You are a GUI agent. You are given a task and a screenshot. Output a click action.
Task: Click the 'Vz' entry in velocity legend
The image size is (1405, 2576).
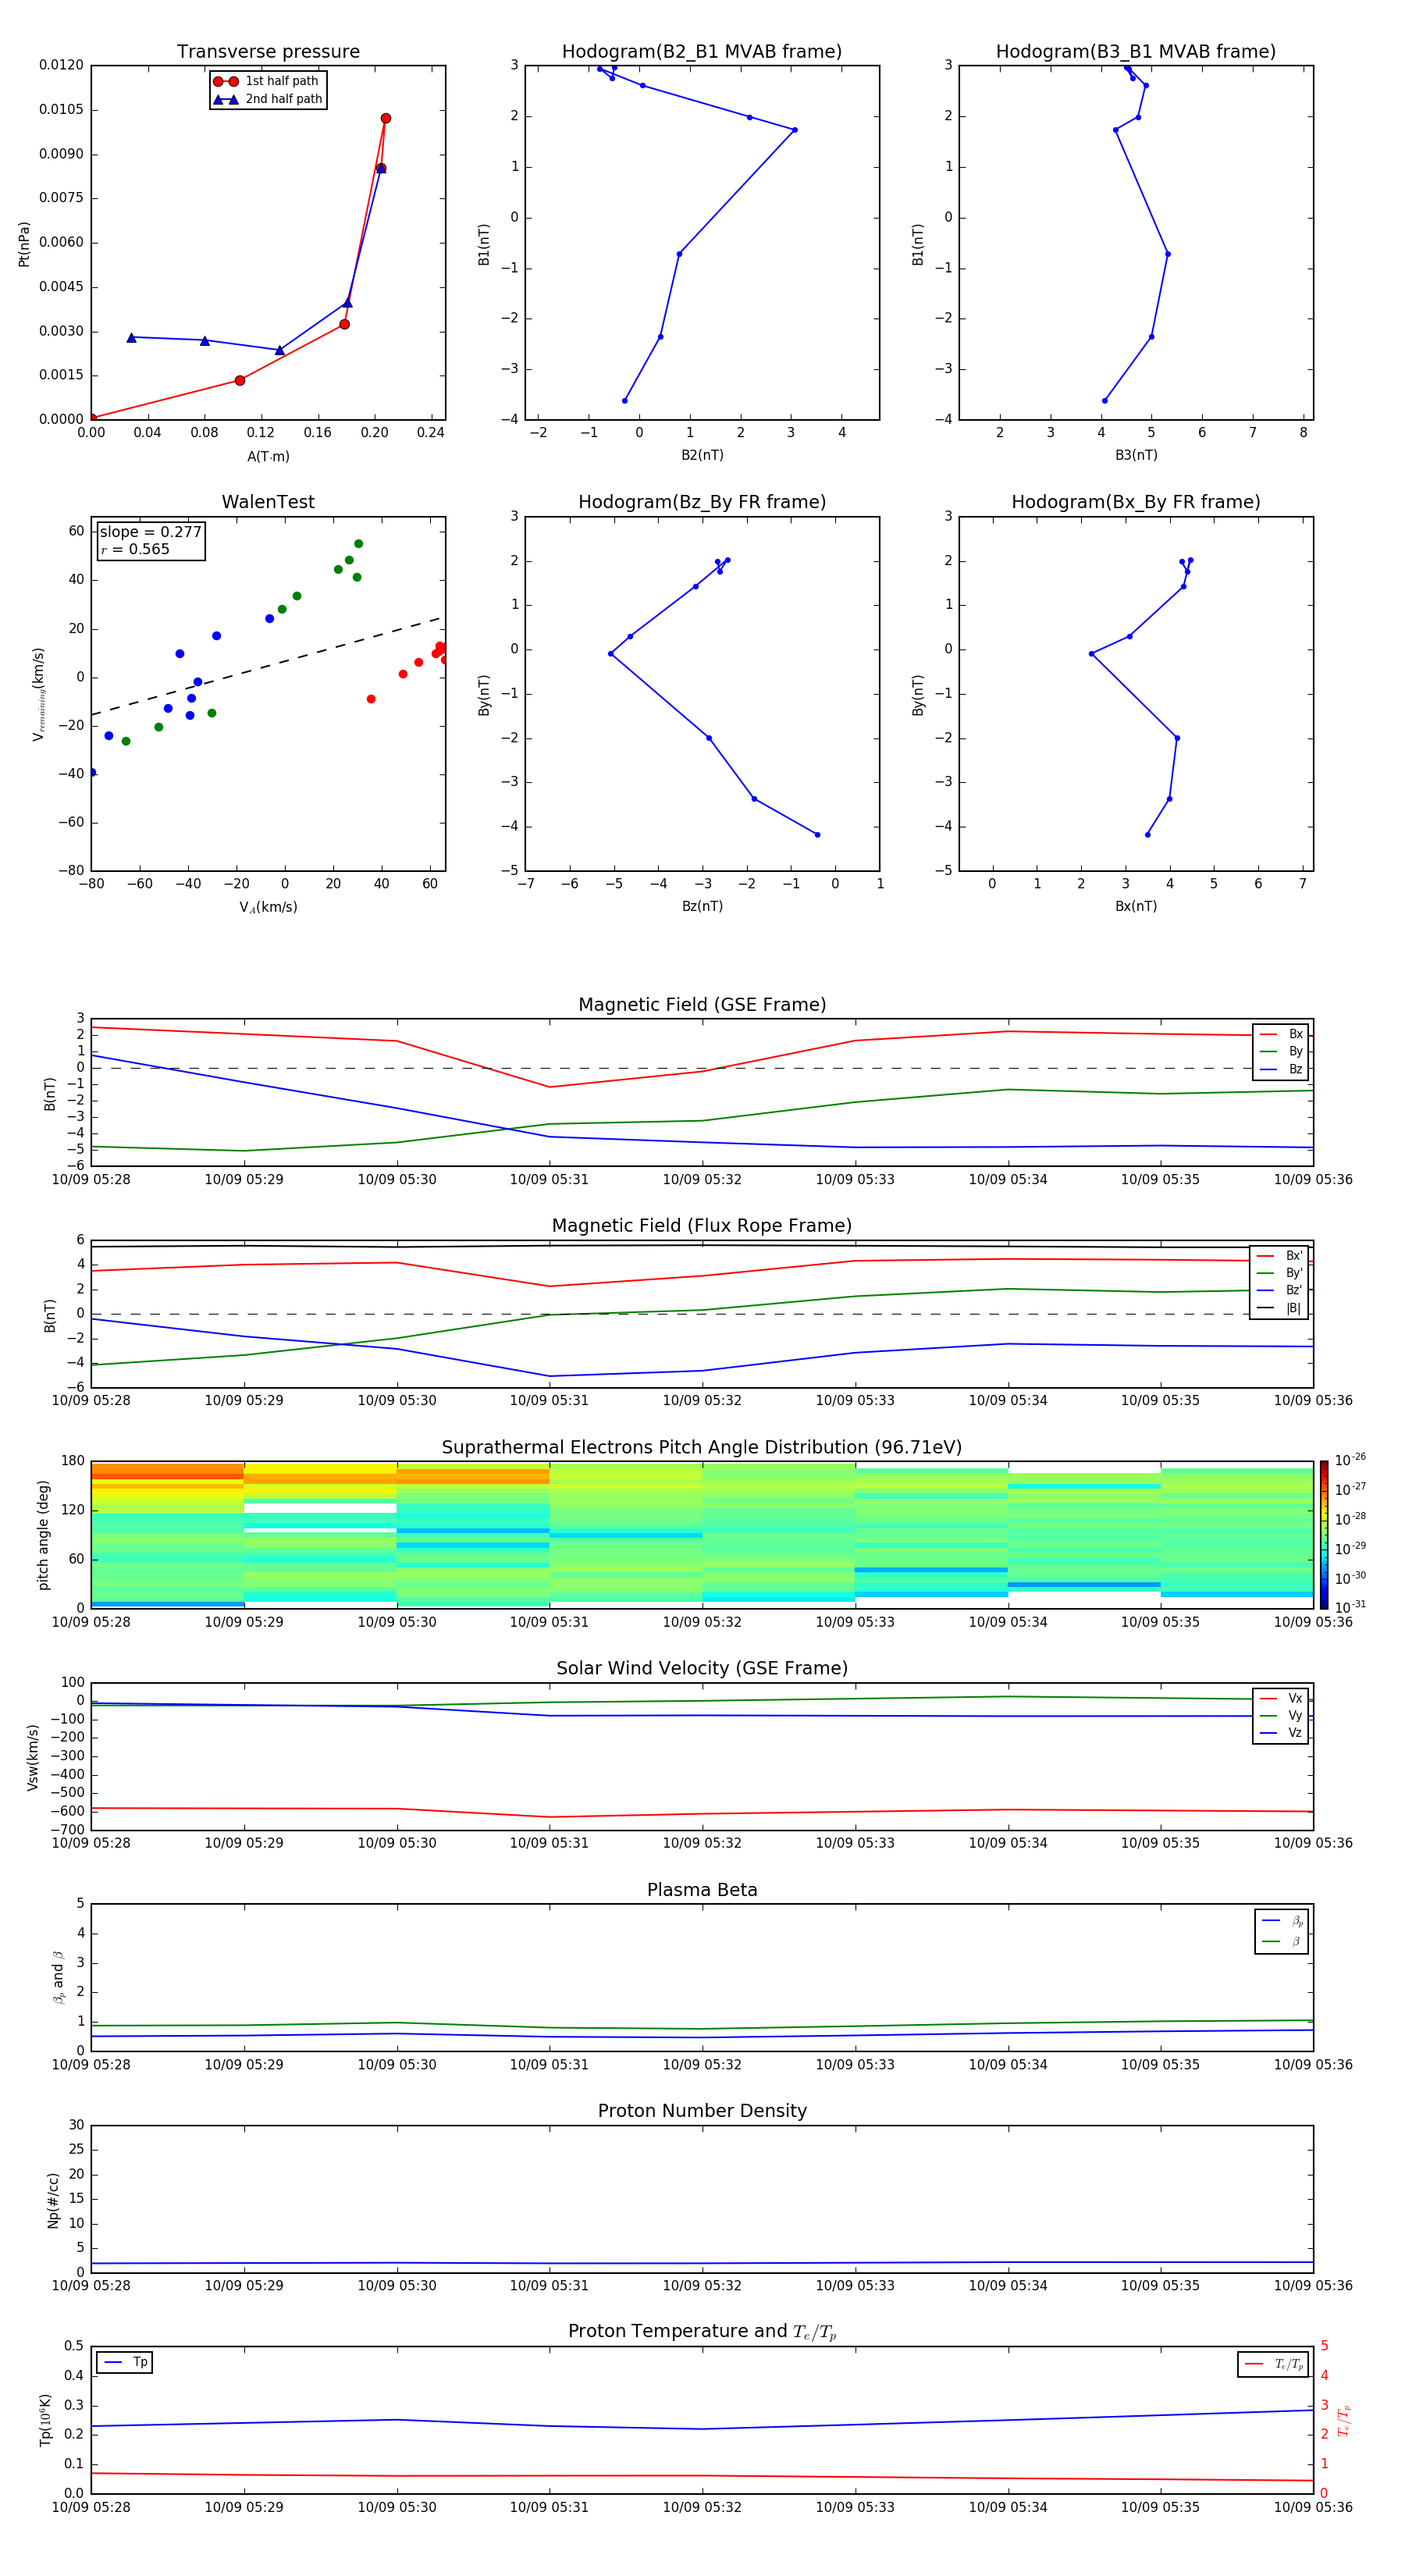pos(1281,1733)
